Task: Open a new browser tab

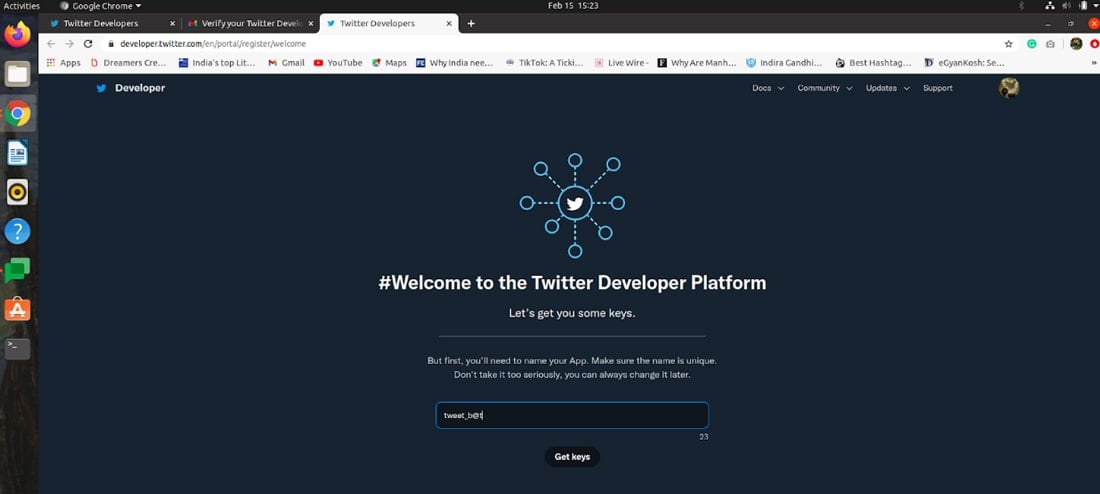Action: pos(471,23)
